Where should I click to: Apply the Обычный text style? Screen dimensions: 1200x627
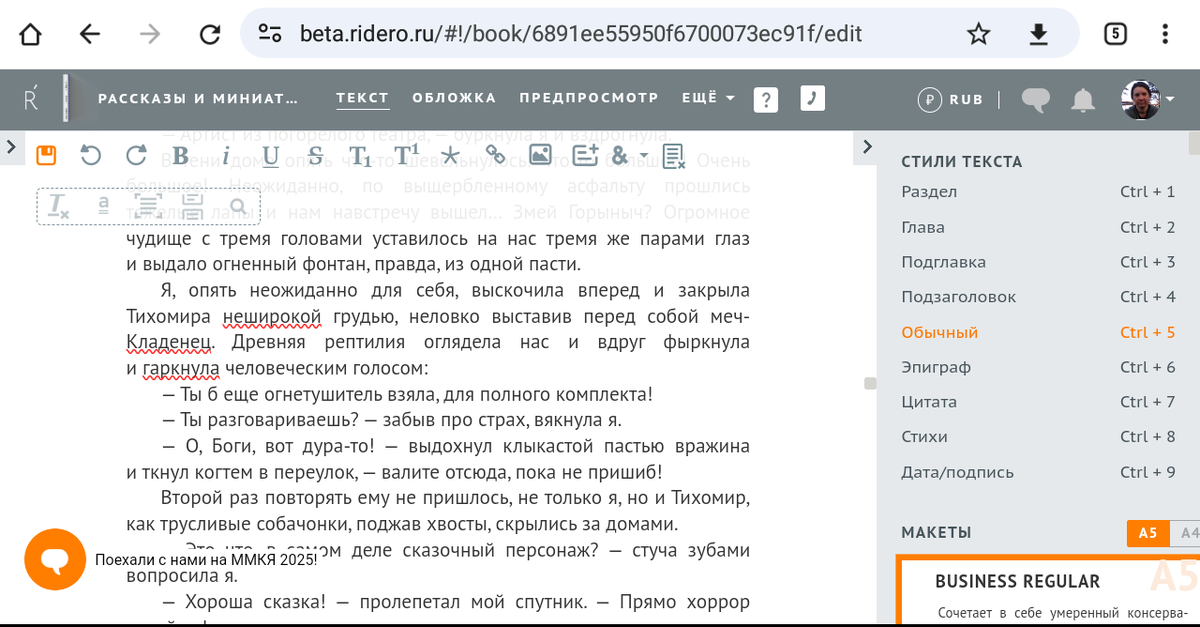[1038, 332]
